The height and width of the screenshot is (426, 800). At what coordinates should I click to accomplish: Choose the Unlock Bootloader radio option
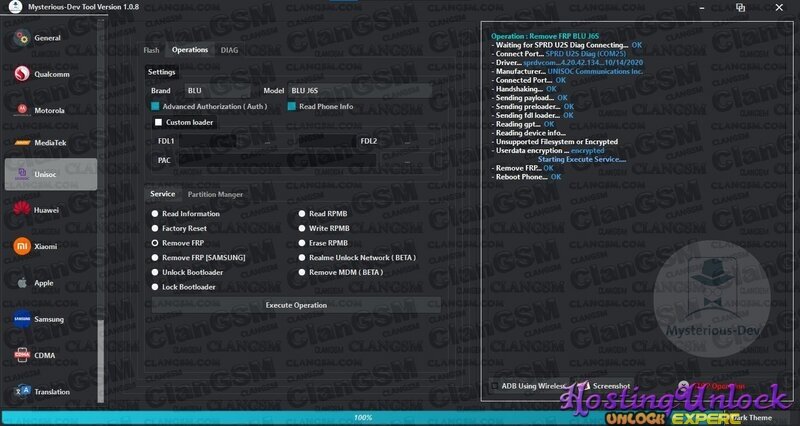click(x=154, y=272)
